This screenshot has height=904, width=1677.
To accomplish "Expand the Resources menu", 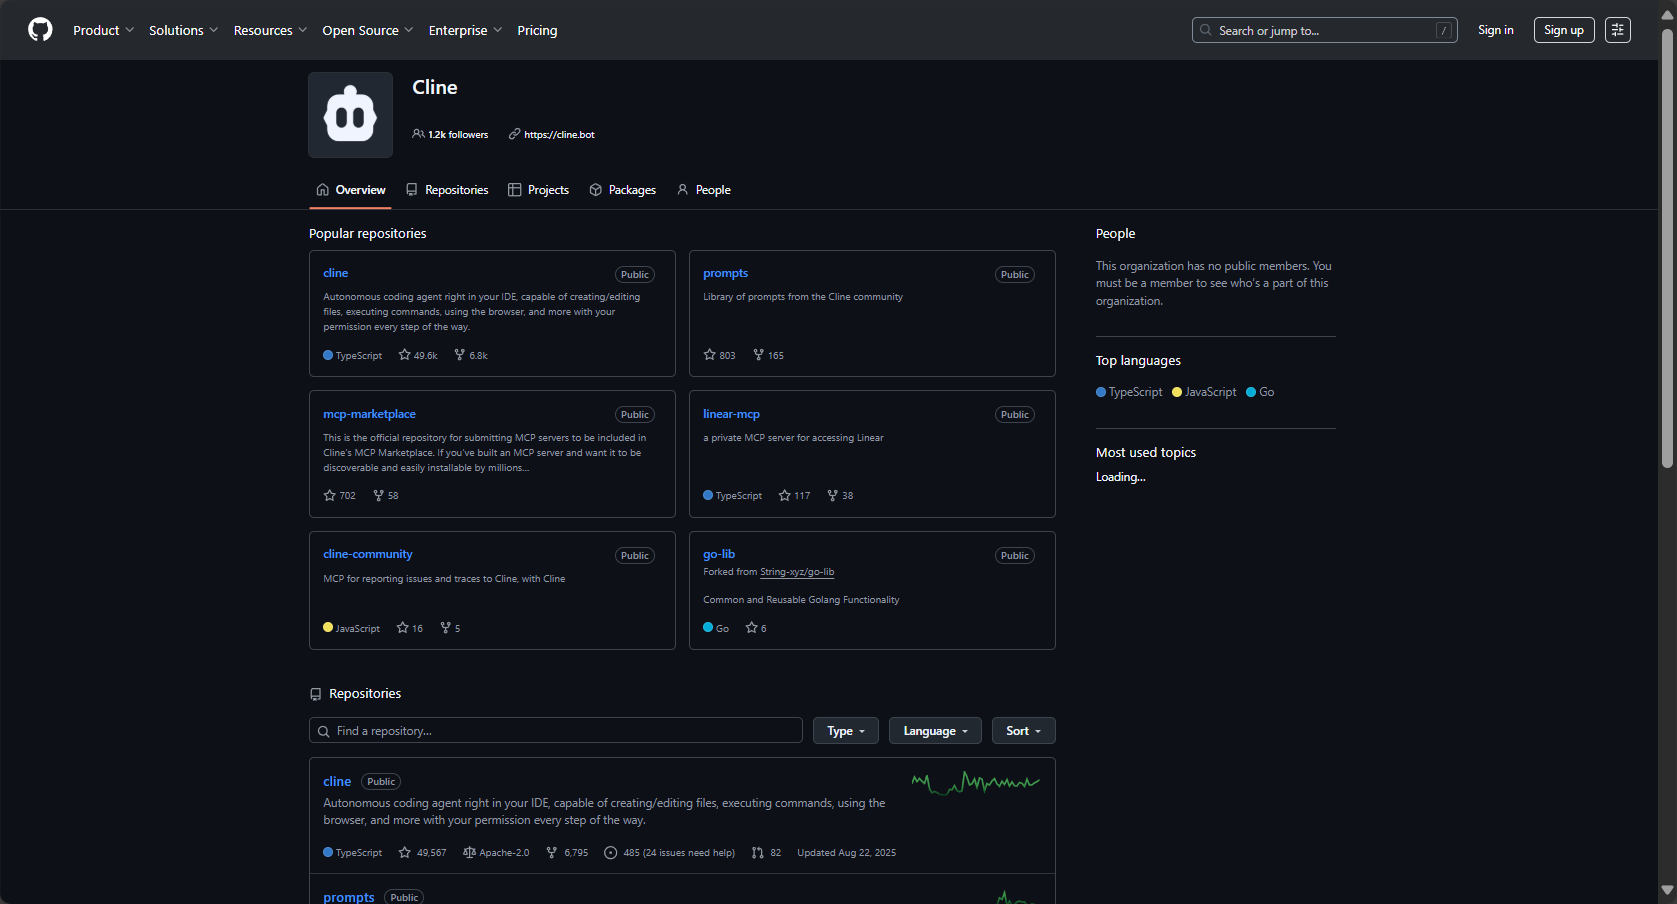I will [270, 30].
